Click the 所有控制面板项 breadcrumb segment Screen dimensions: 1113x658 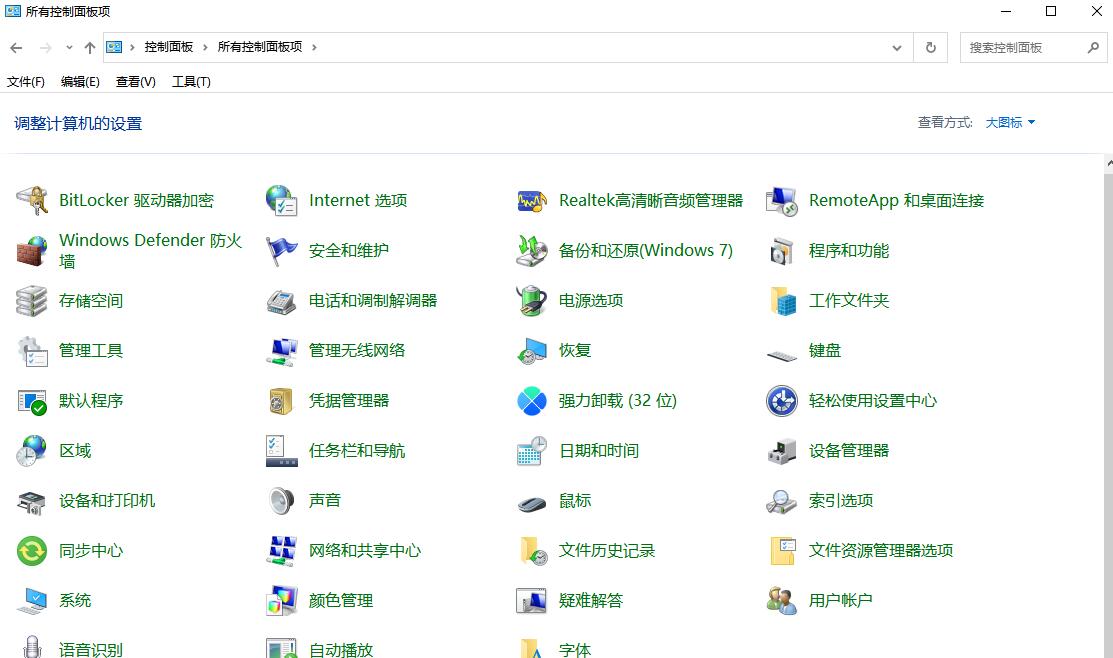pyautogui.click(x=260, y=47)
